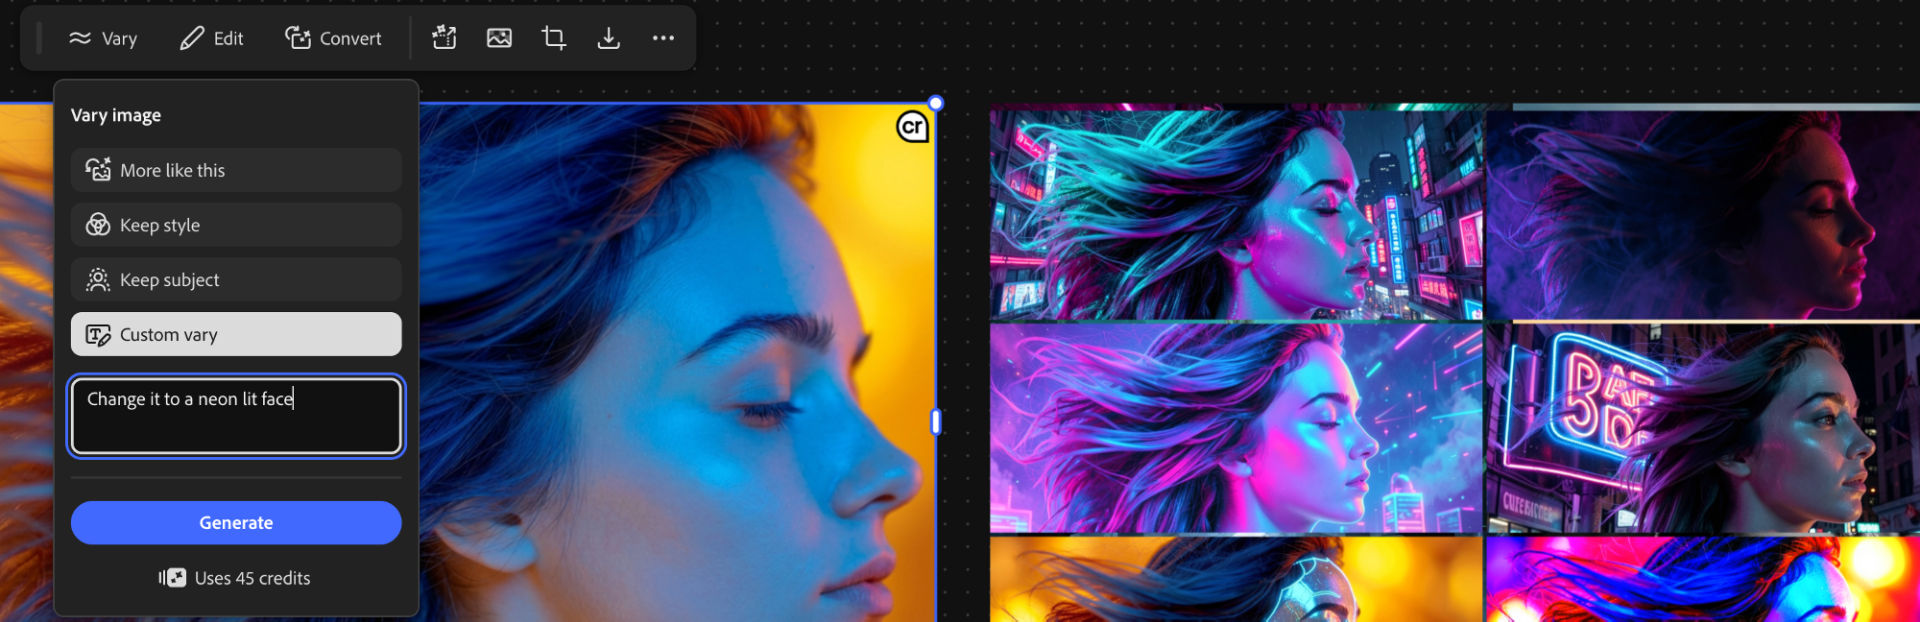
Task: Choose the Keep style option
Action: (236, 225)
